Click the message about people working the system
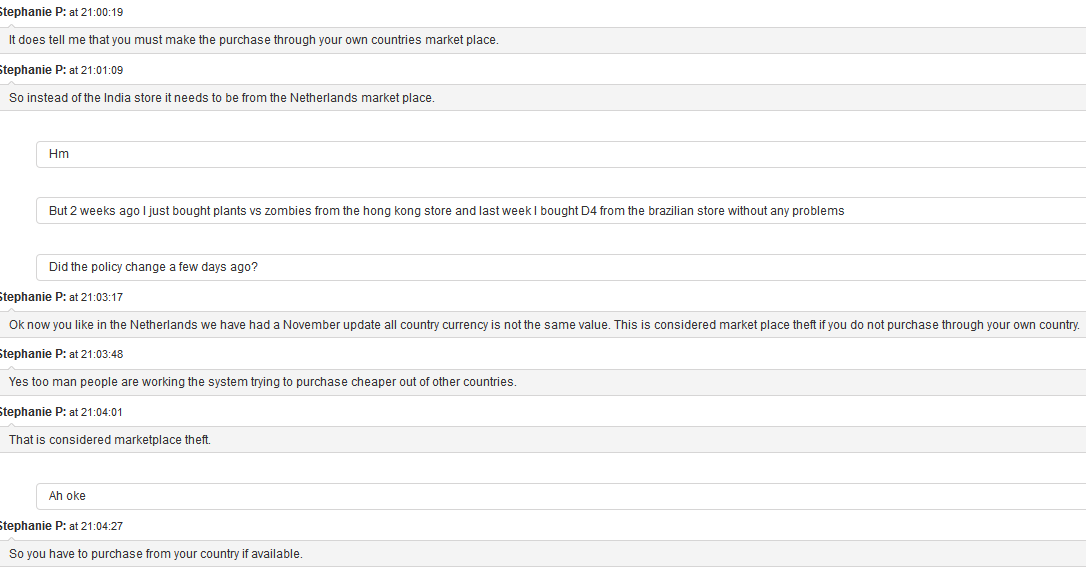 click(262, 382)
